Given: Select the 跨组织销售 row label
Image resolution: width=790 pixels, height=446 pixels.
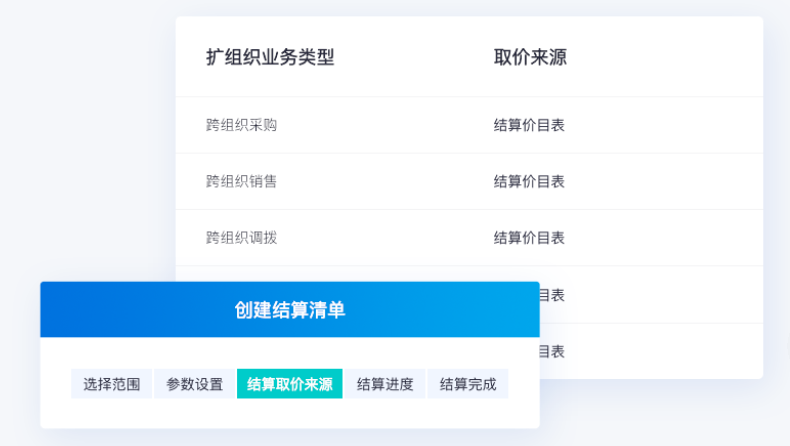Looking at the screenshot, I should (x=241, y=181).
